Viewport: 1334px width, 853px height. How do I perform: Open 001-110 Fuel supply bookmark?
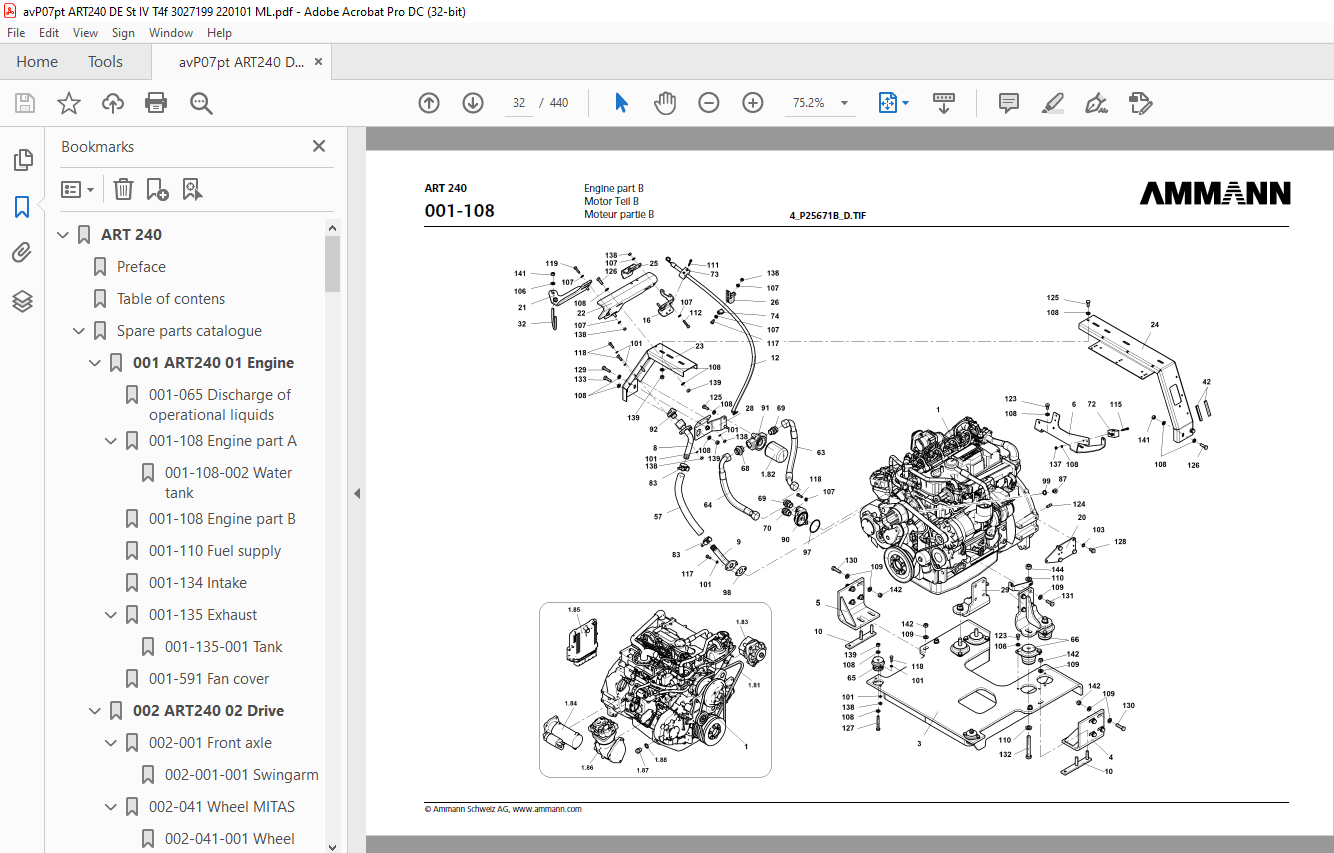click(215, 551)
